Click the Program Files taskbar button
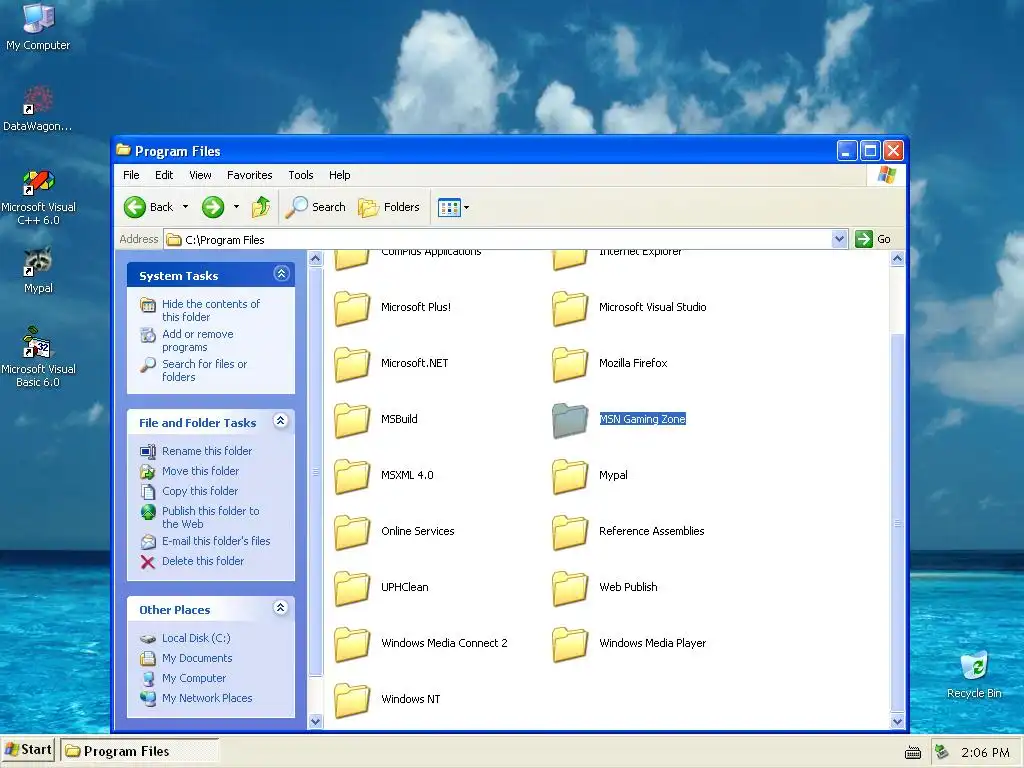Image resolution: width=1024 pixels, height=768 pixels. (x=140, y=751)
